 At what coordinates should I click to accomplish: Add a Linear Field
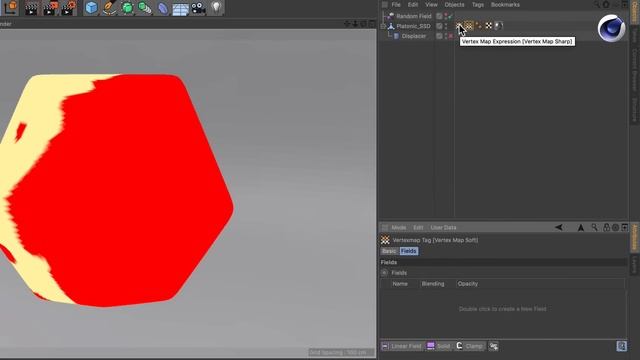pyautogui.click(x=402, y=346)
